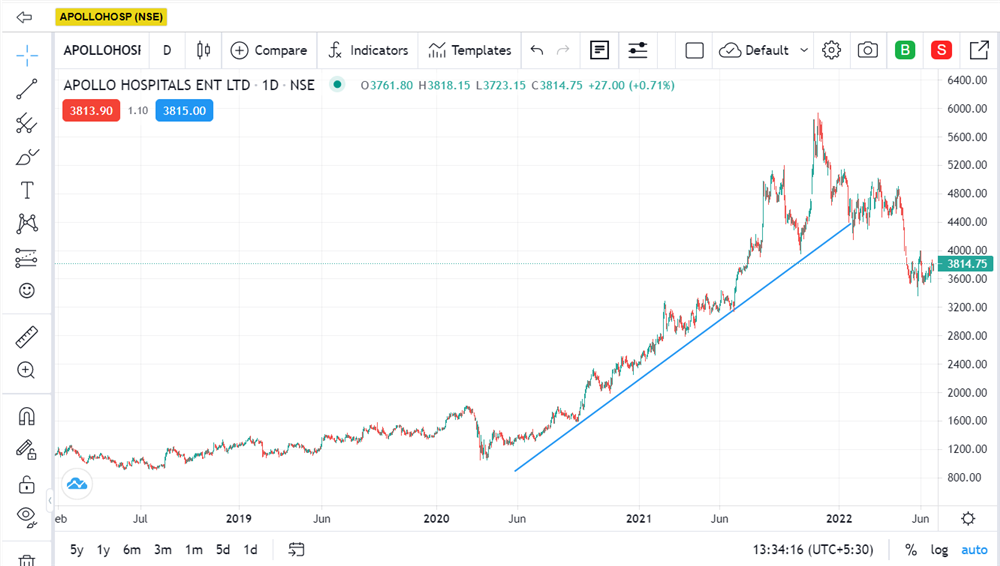Collapse the left toolbar arrow
The width and height of the screenshot is (1000, 566).
pos(50,500)
